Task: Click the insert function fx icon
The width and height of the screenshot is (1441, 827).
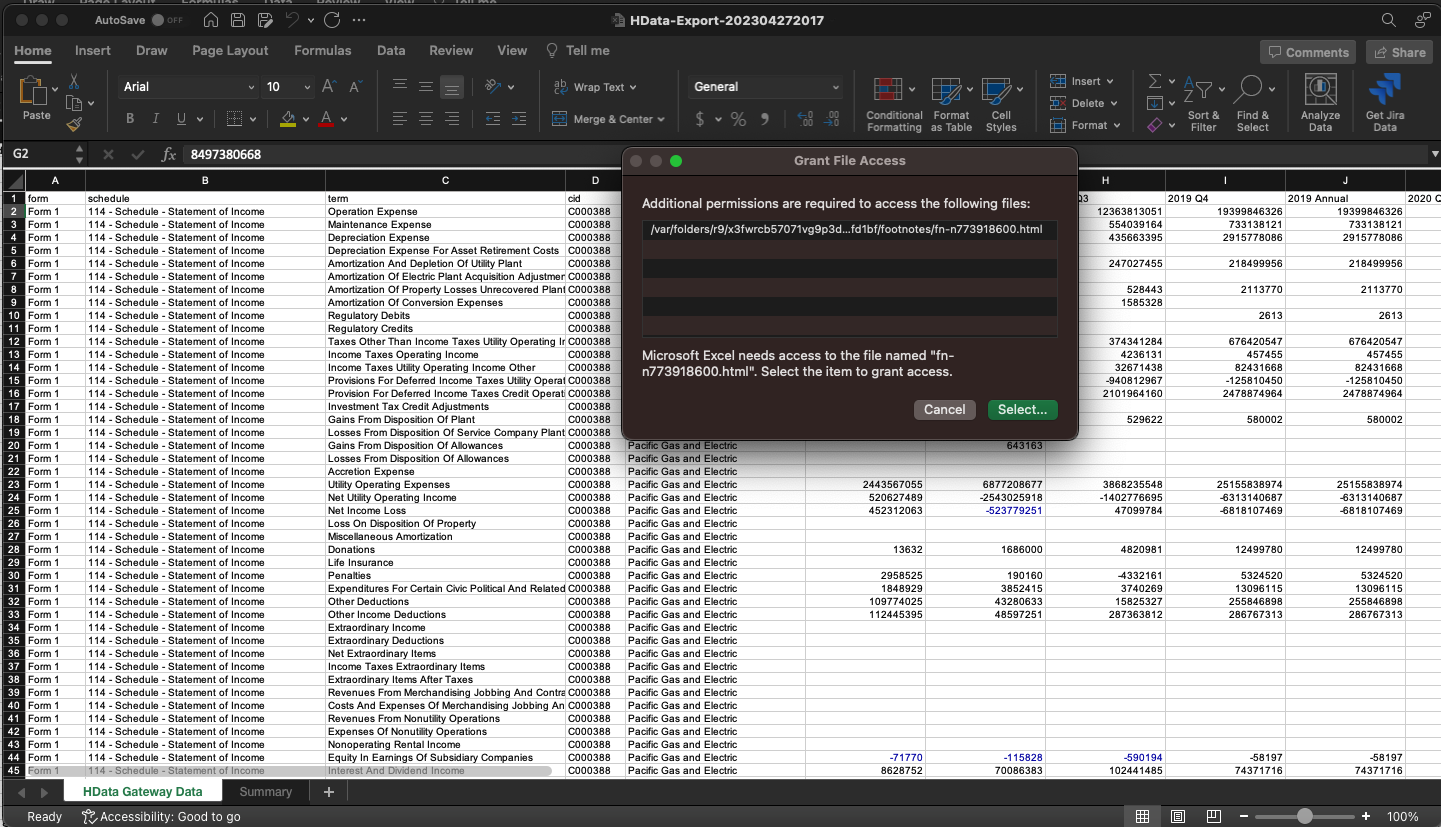Action: pyautogui.click(x=169, y=155)
